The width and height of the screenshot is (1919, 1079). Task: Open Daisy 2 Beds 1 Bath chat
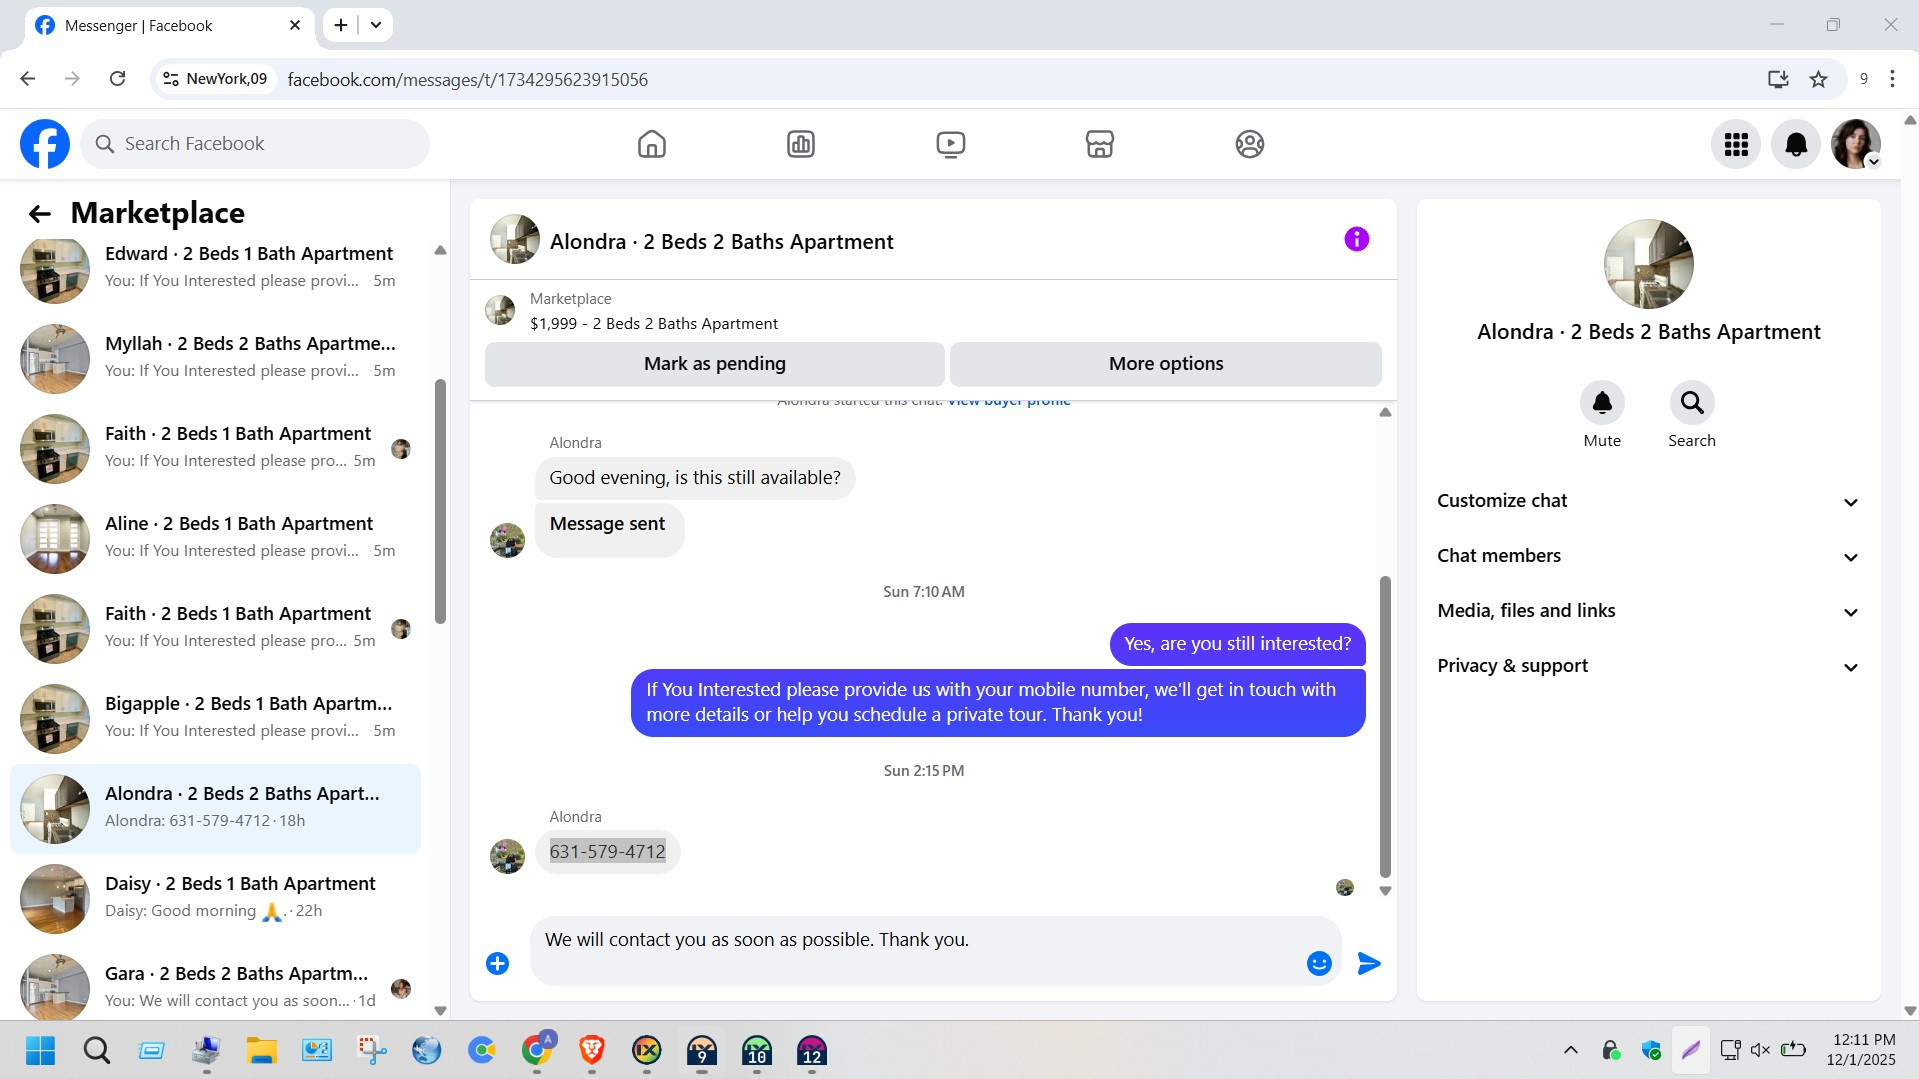click(x=215, y=898)
